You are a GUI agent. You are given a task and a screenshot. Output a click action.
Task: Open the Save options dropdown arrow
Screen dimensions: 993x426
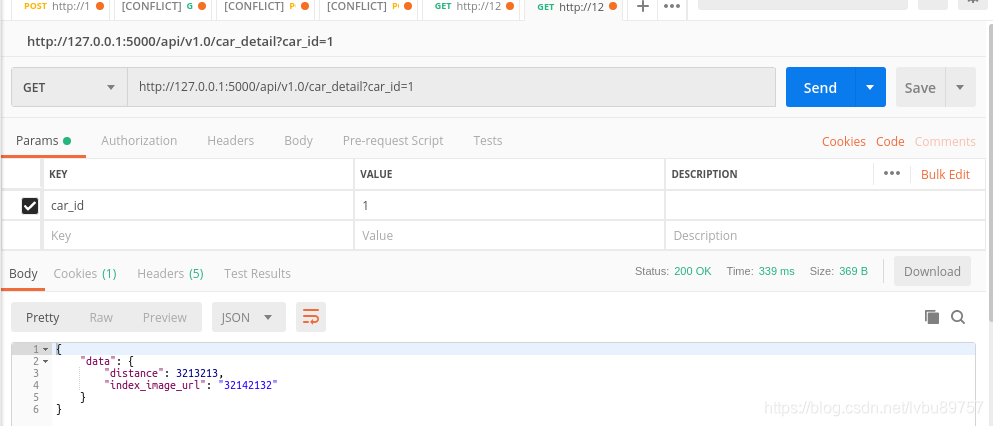pos(961,87)
